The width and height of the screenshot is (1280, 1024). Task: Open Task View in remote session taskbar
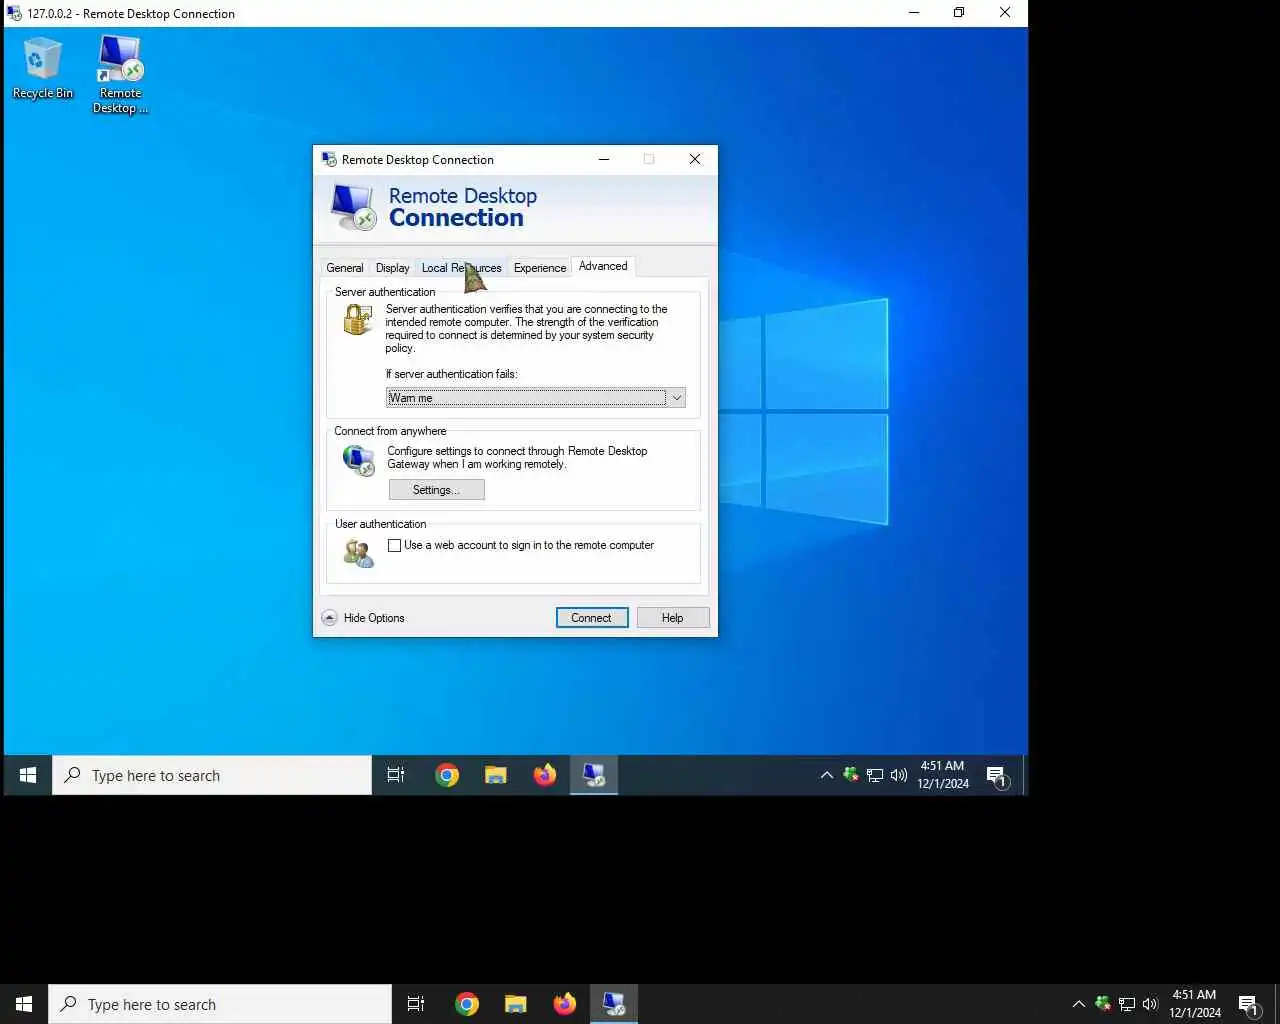[x=396, y=775]
